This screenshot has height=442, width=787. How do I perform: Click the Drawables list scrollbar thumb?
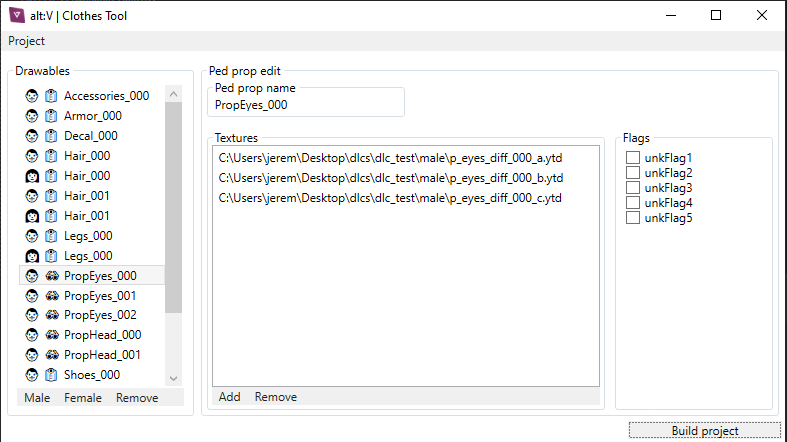click(174, 207)
